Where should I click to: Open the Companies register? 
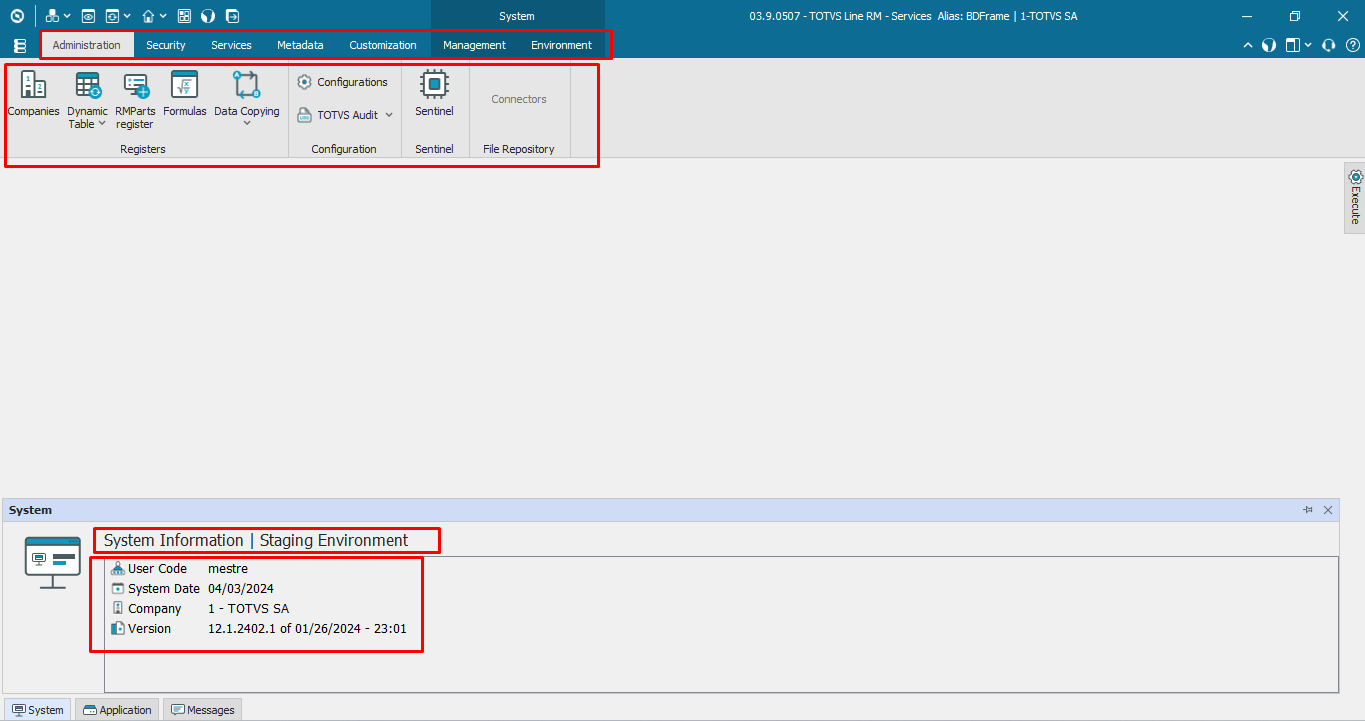[33, 94]
